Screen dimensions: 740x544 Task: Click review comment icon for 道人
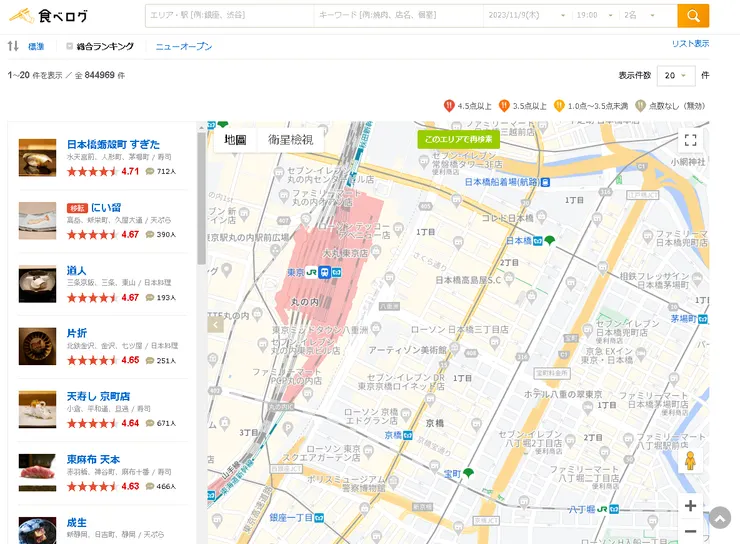pyautogui.click(x=150, y=297)
